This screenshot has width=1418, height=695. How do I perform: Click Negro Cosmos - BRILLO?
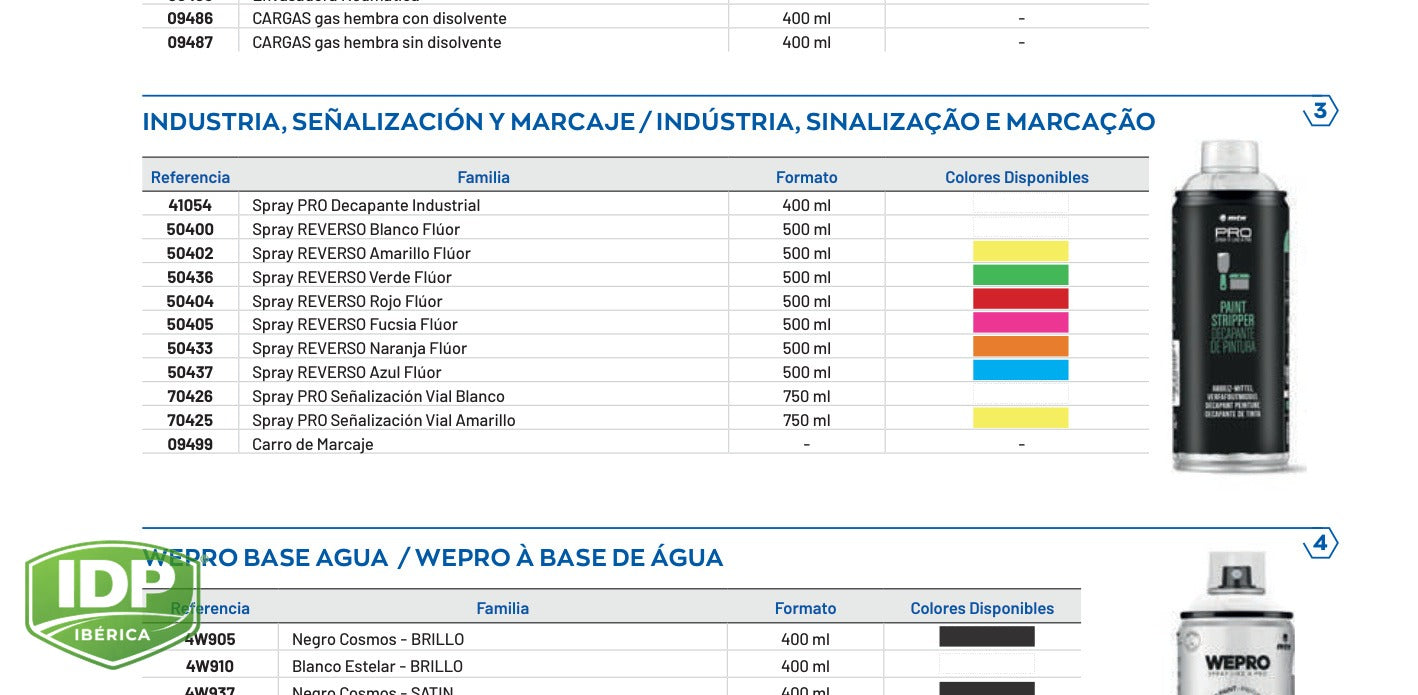pyautogui.click(x=378, y=639)
